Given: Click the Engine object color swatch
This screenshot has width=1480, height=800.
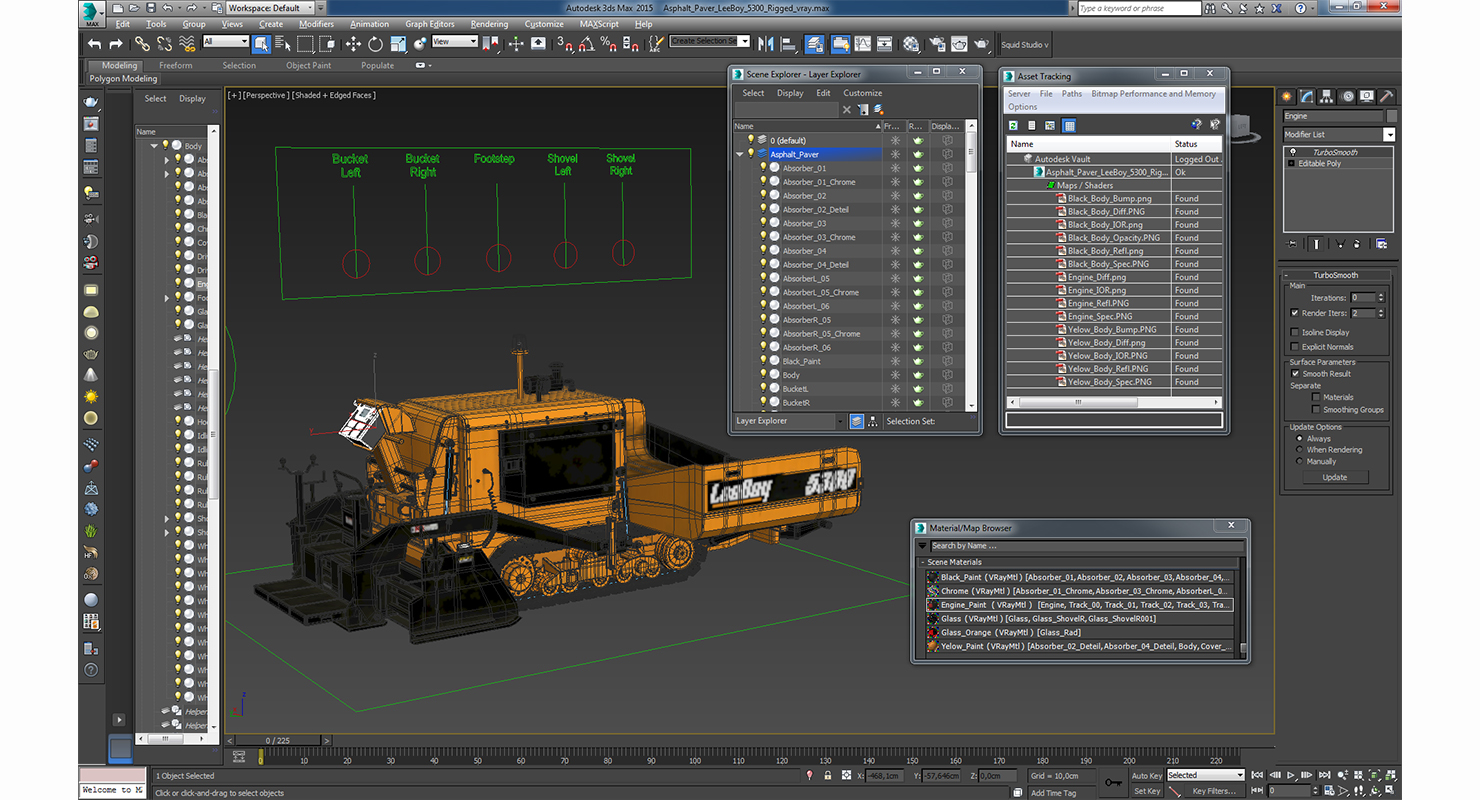Looking at the screenshot, I should [x=1392, y=116].
